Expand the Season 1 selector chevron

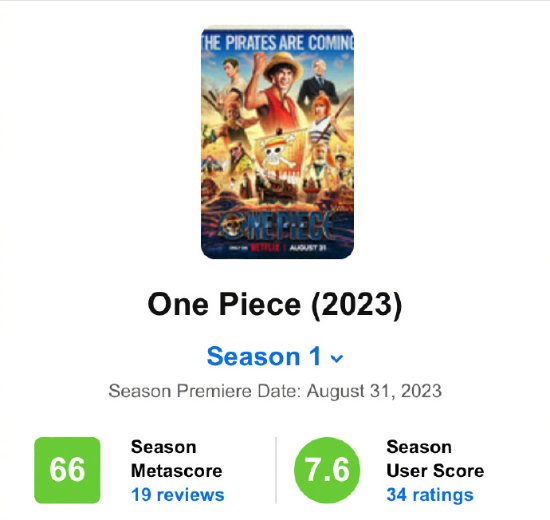point(337,359)
